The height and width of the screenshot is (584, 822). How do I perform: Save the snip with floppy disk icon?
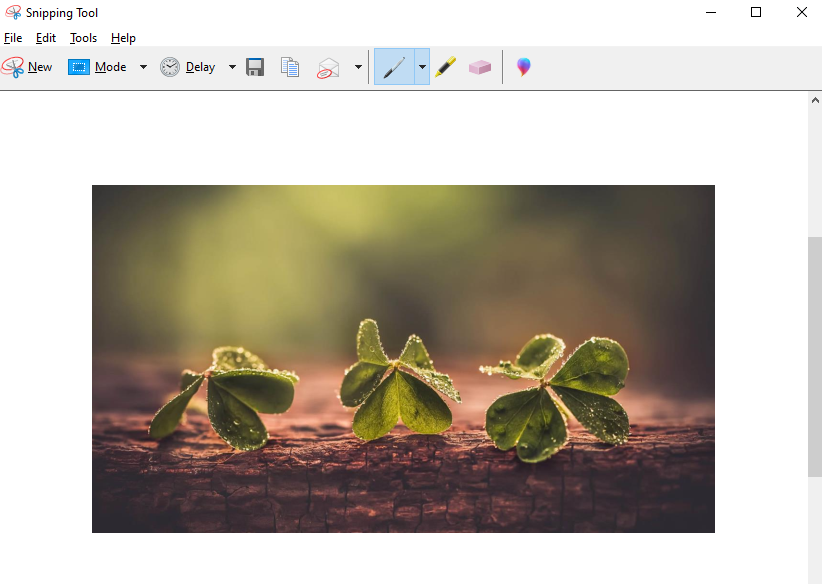pyautogui.click(x=255, y=67)
